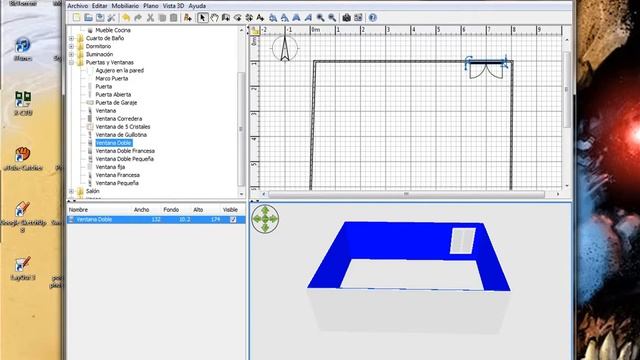
Task: Open the Mobiliario menu
Action: (125, 6)
